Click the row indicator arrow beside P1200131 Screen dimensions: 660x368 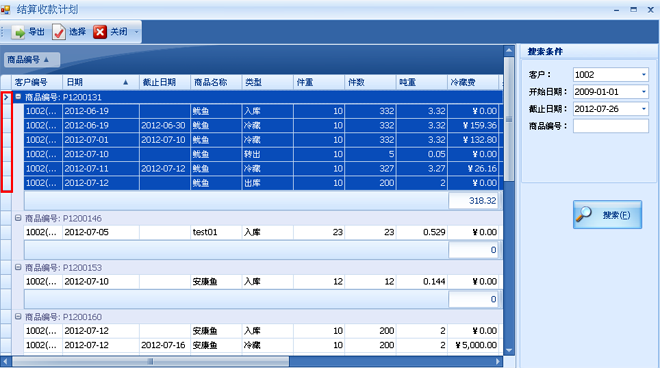[6, 97]
